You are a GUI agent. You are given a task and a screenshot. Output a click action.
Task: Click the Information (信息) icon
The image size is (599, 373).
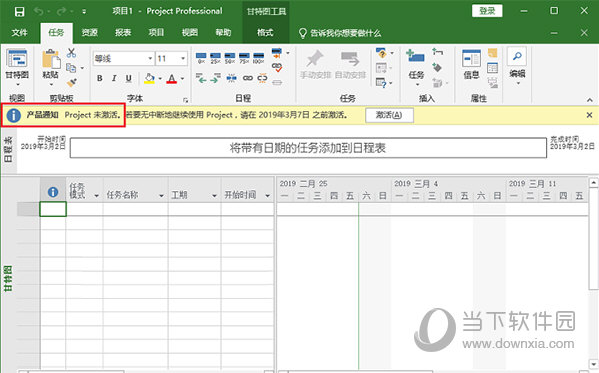(471, 64)
